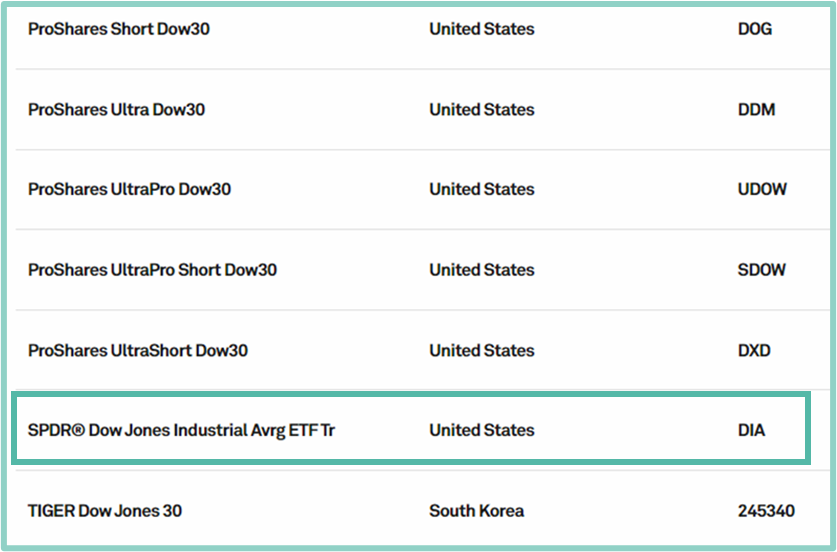This screenshot has width=837, height=552.
Task: Click United States in the DXD row
Action: pyautogui.click(x=482, y=350)
